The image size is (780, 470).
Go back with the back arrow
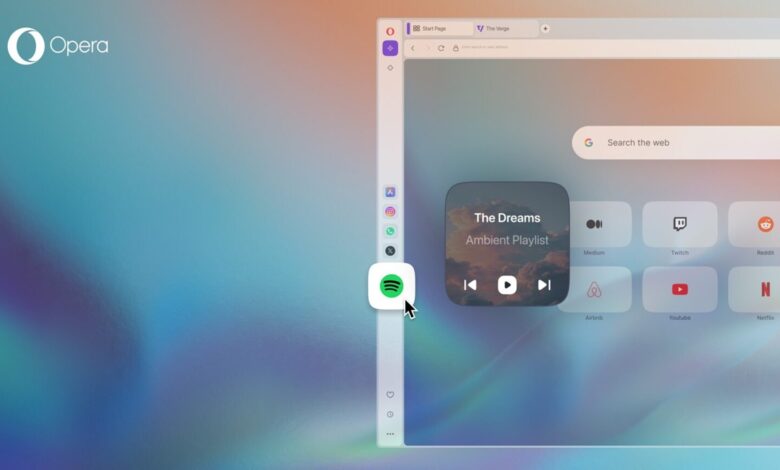coord(412,48)
